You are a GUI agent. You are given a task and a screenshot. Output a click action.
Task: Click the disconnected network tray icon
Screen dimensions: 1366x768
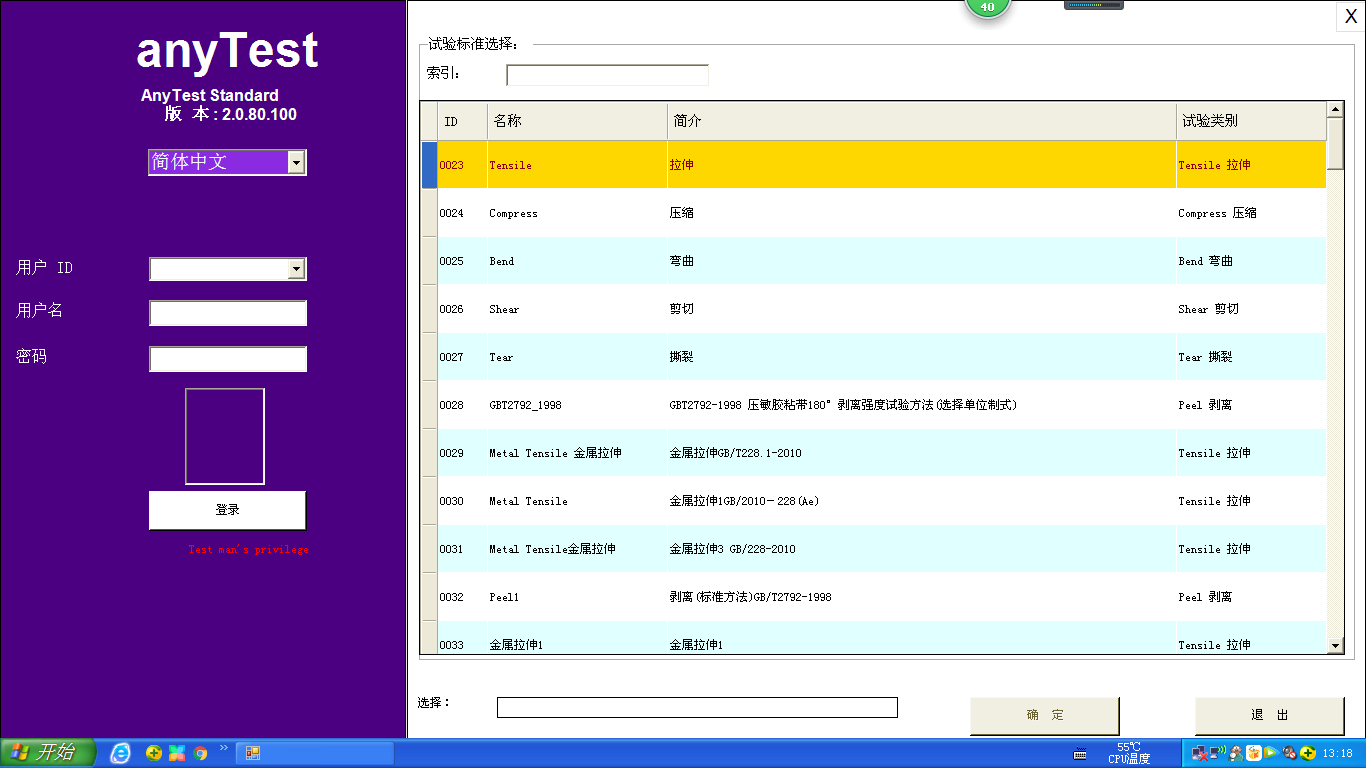1199,753
